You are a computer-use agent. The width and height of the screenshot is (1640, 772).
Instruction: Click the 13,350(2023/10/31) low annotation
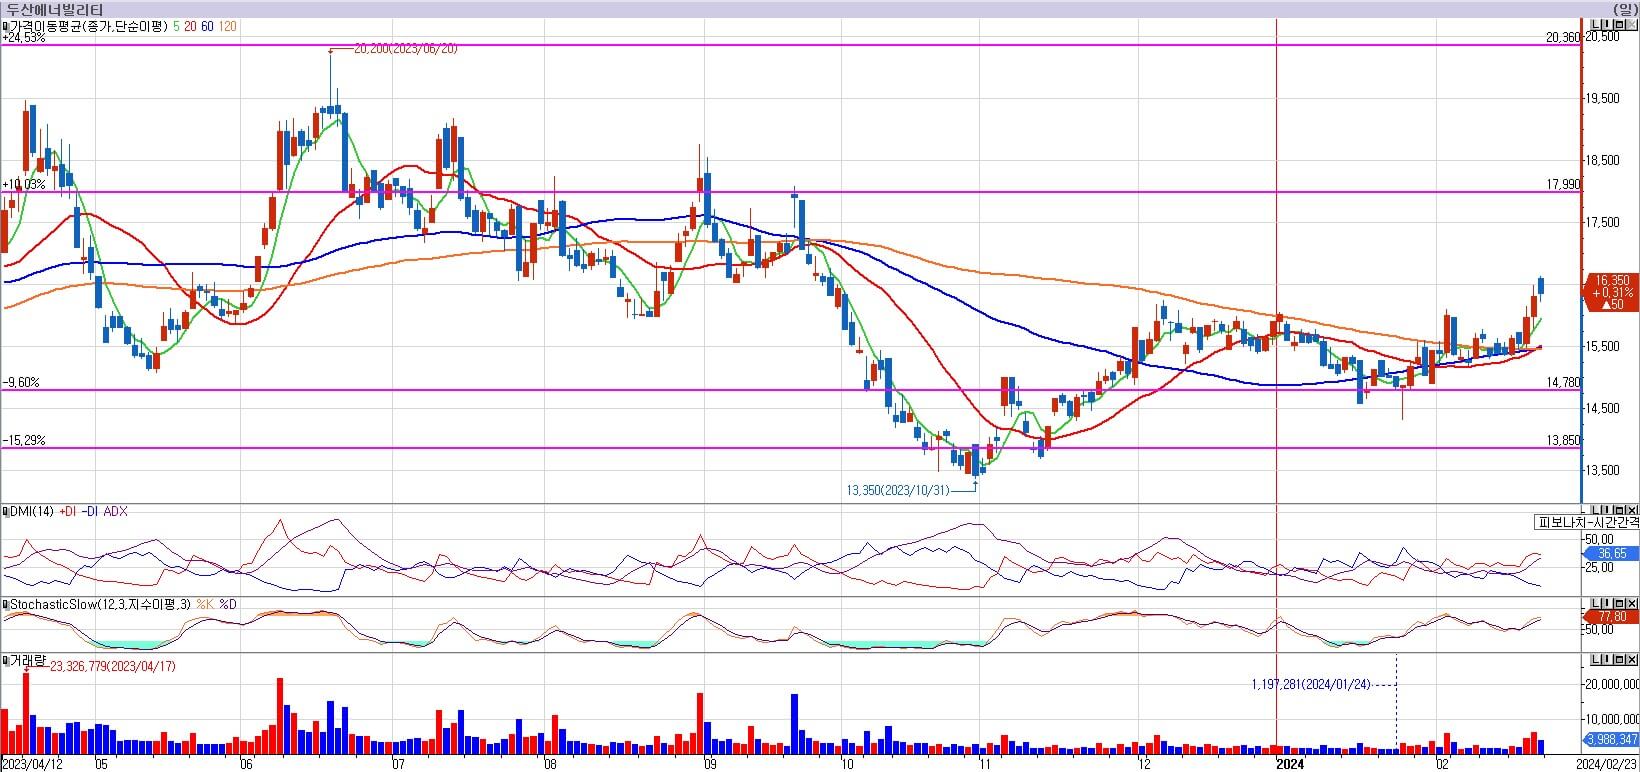[x=896, y=490]
